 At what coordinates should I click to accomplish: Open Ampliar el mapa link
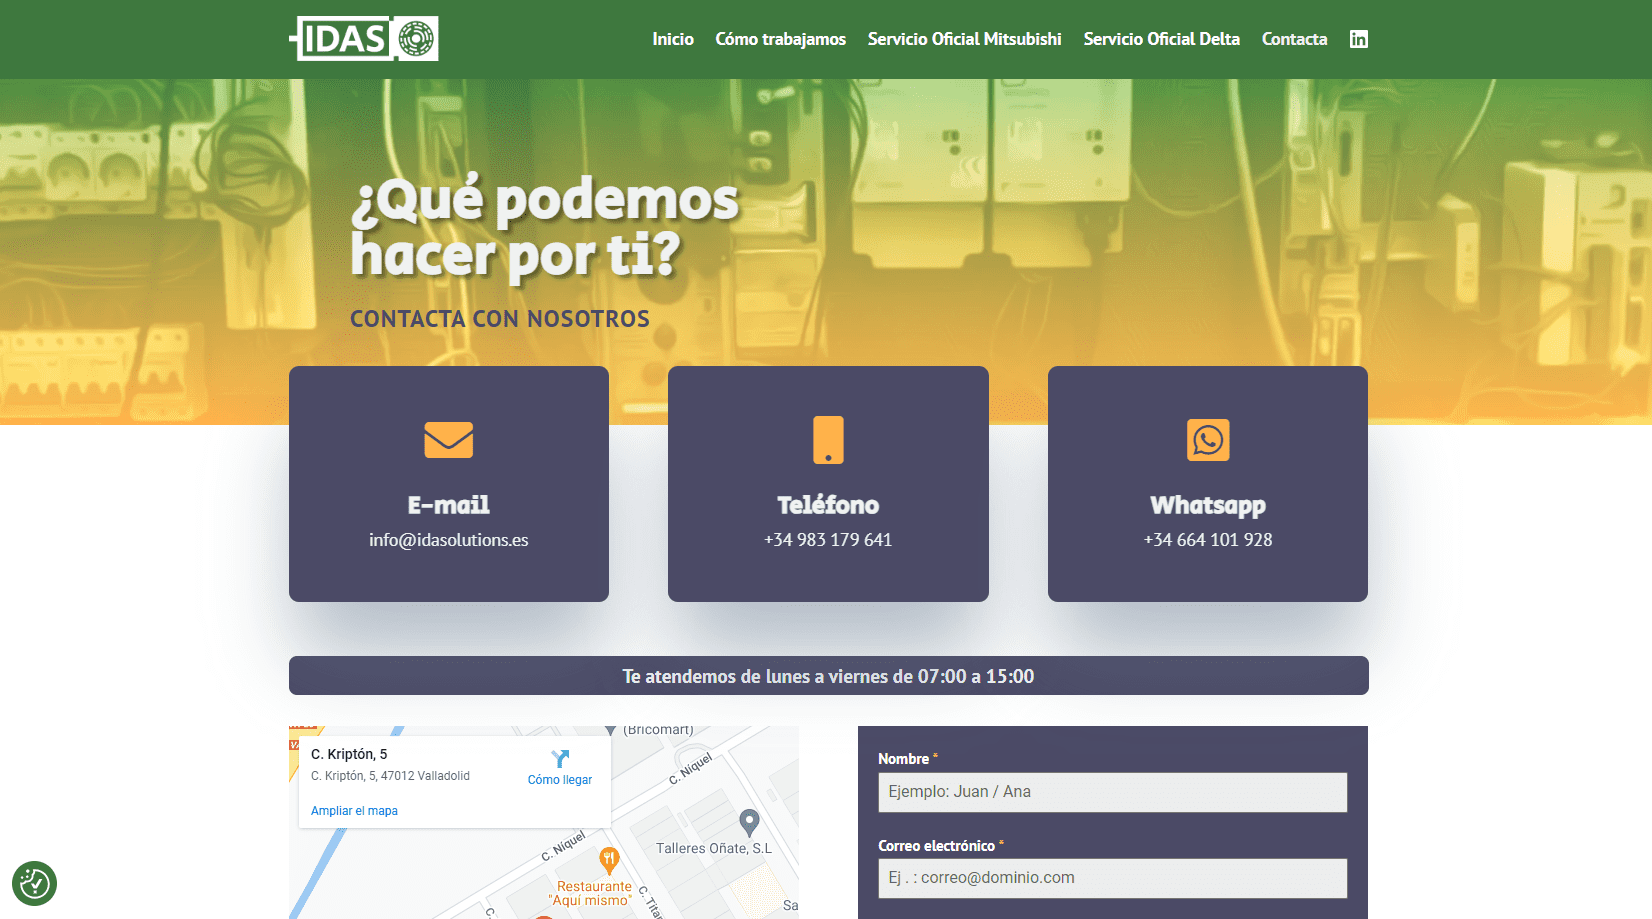click(x=354, y=811)
